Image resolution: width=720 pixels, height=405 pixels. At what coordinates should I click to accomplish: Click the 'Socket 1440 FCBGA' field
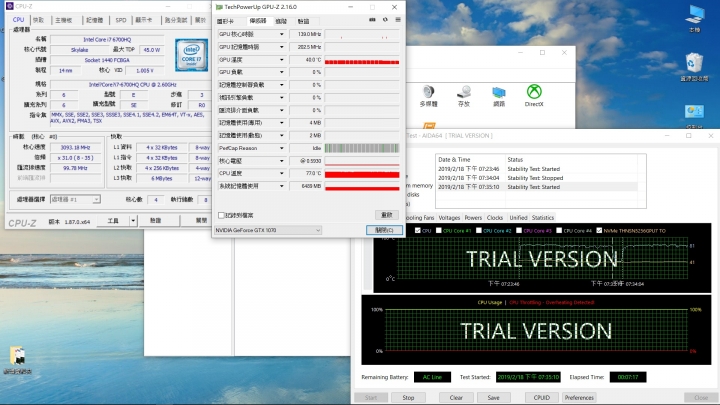pyautogui.click(x=107, y=60)
